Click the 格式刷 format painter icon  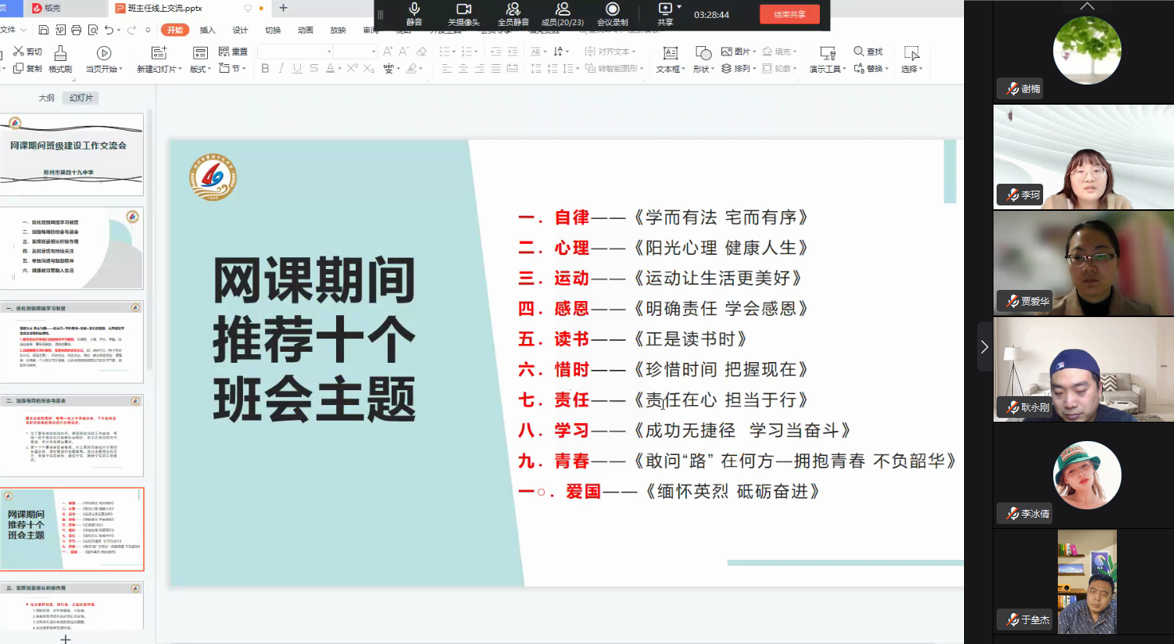pos(60,58)
